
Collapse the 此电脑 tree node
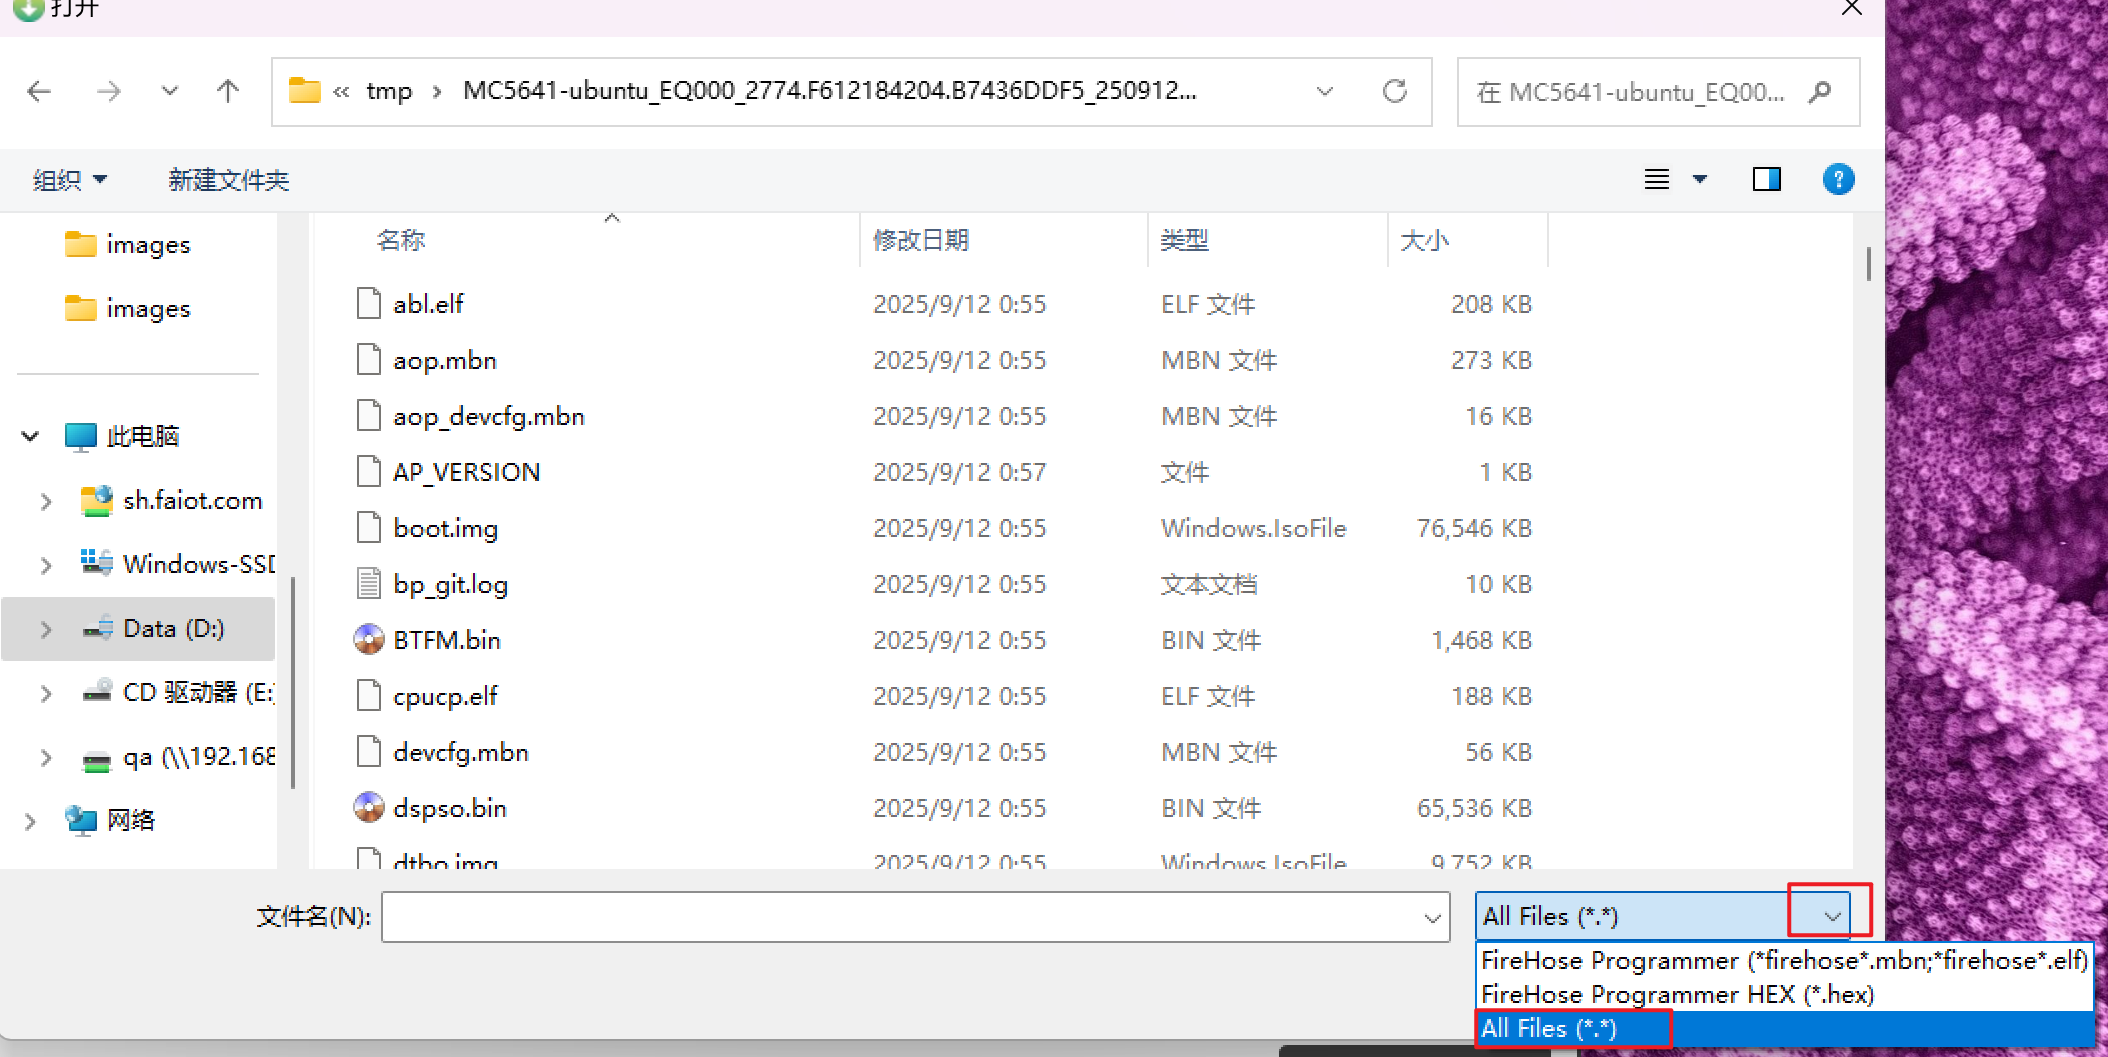coord(30,437)
